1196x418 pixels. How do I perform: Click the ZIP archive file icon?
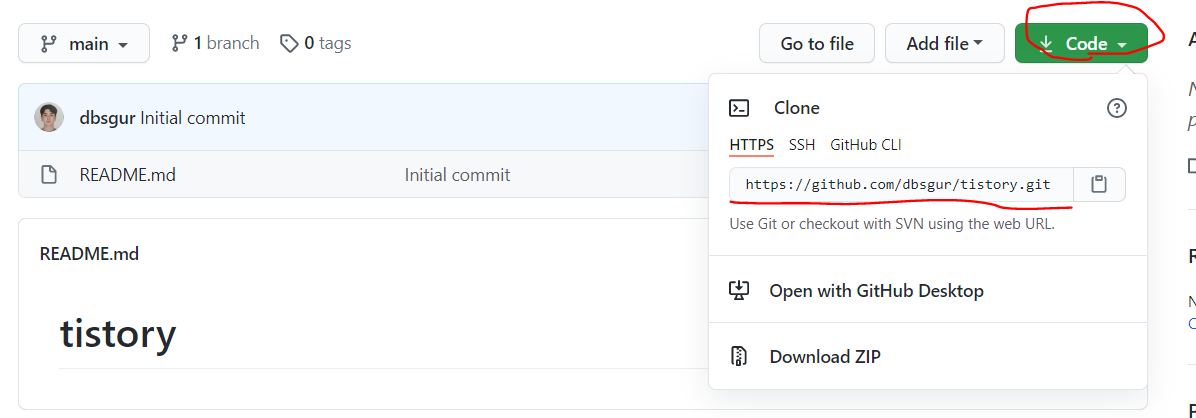(738, 356)
